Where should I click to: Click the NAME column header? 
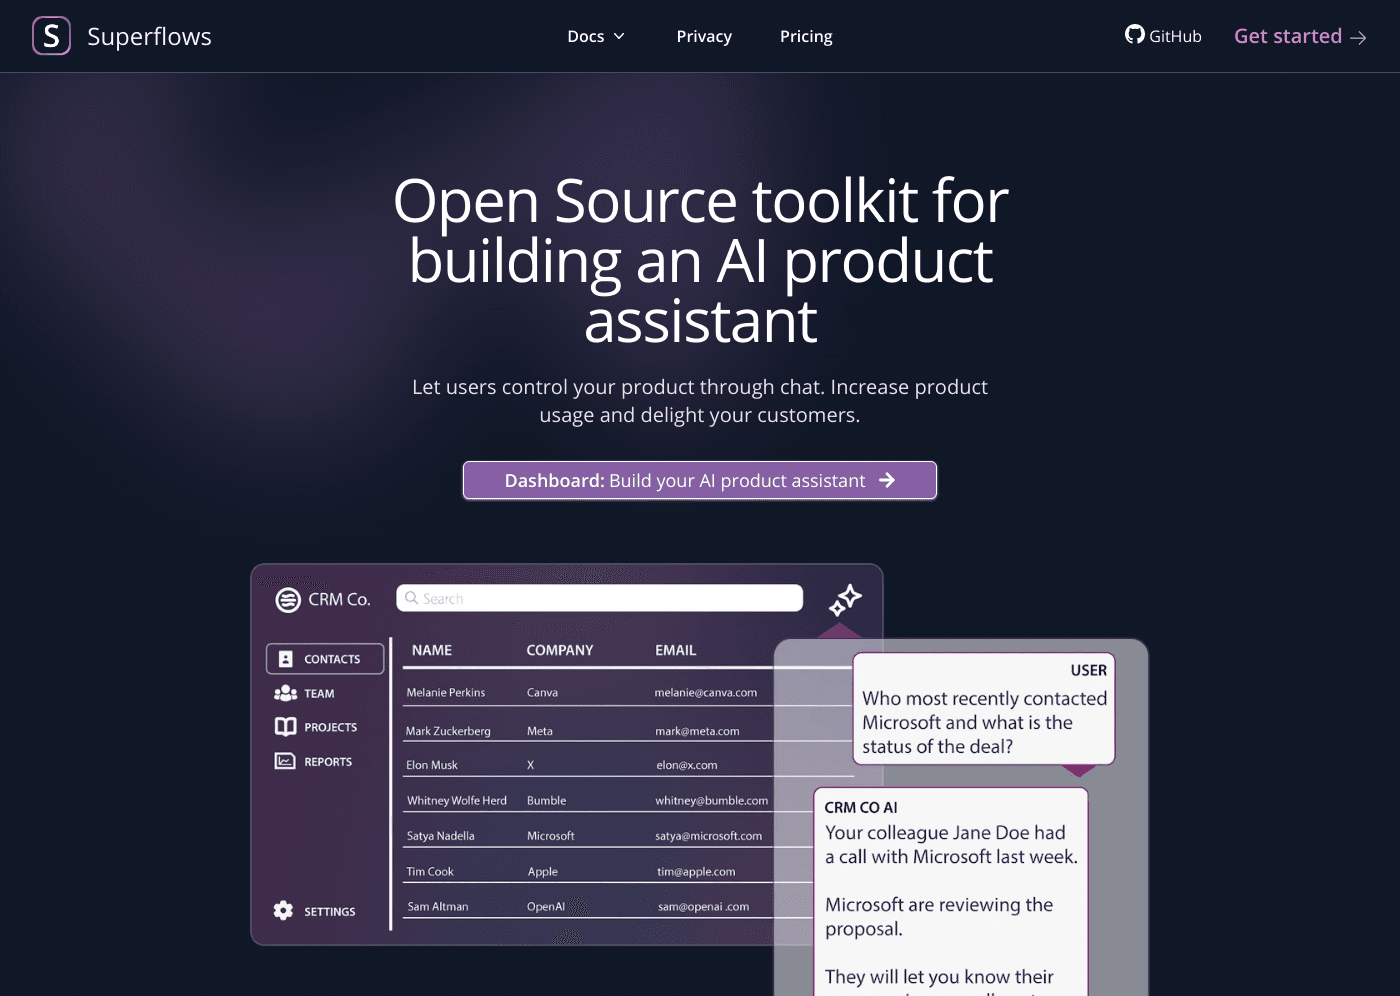click(x=432, y=650)
